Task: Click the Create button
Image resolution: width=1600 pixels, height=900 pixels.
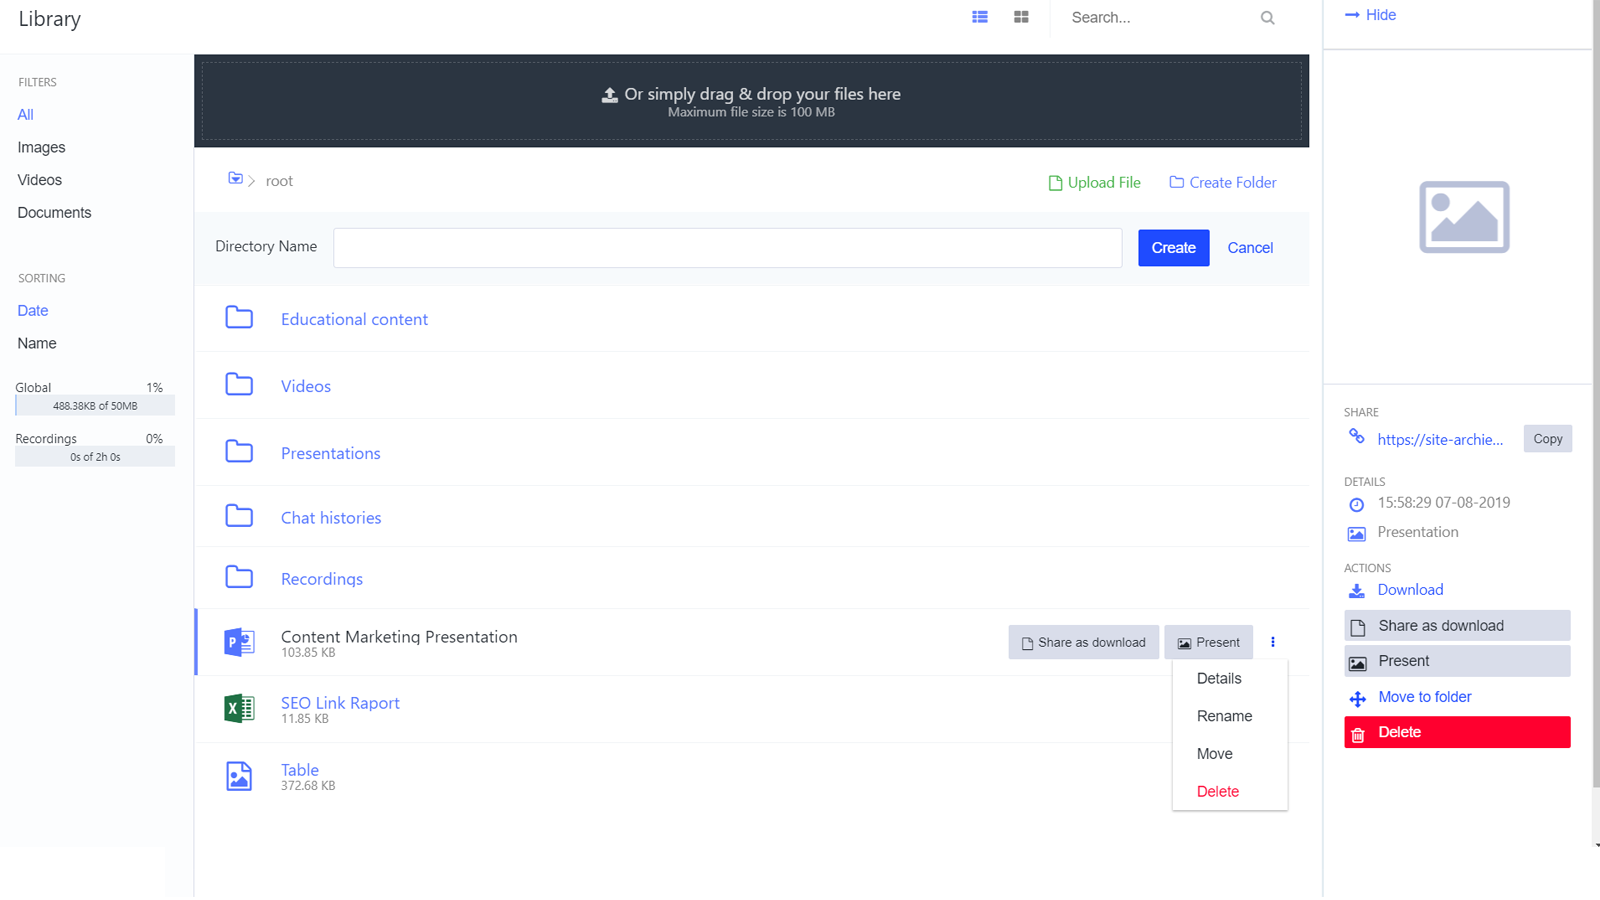Action: click(x=1173, y=248)
